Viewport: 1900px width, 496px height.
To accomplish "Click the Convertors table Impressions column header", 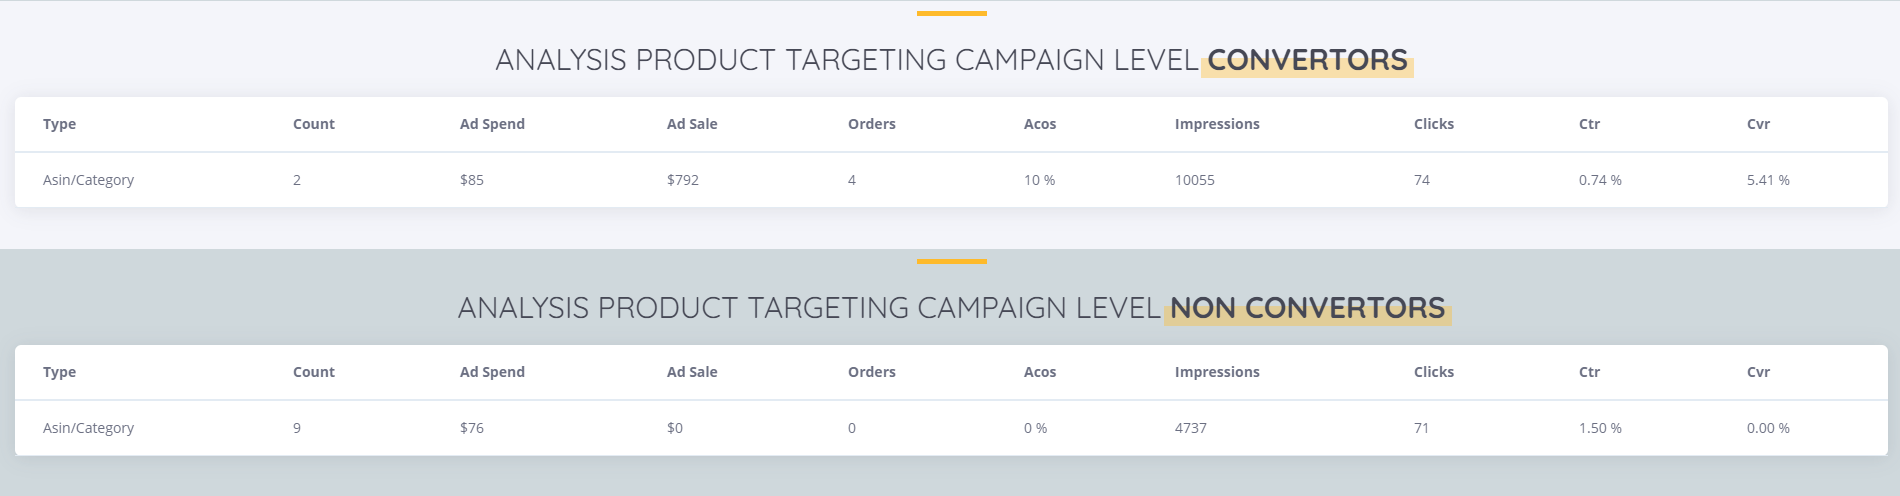I will point(1217,124).
